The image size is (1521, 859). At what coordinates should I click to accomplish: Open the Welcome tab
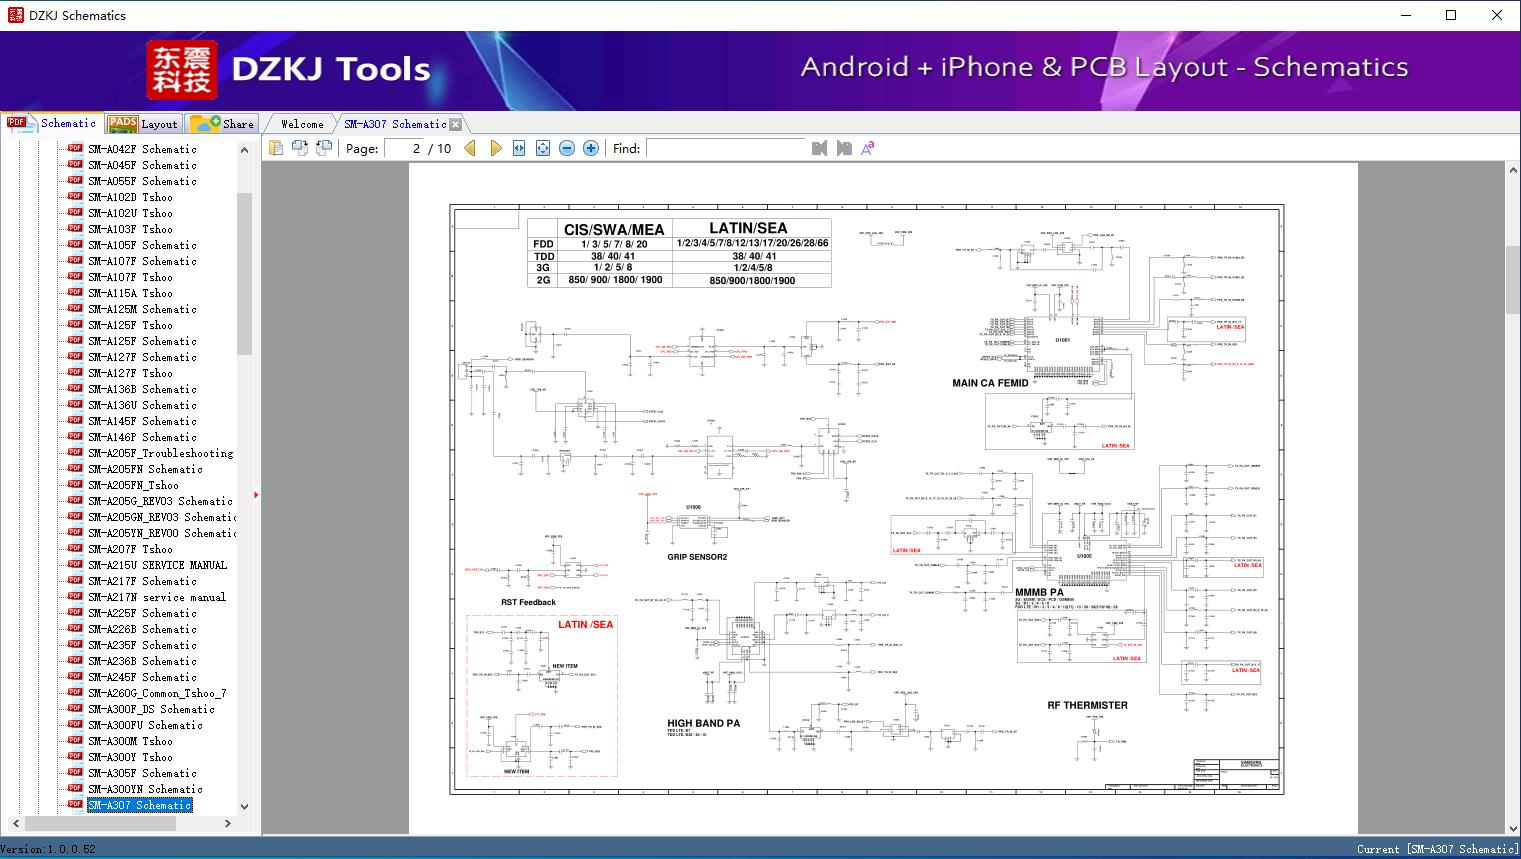(302, 124)
